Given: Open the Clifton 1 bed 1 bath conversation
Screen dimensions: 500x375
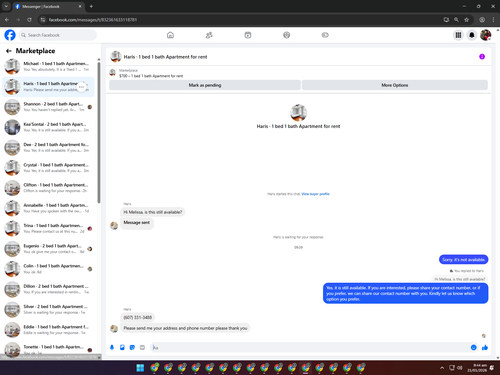Looking at the screenshot, I should 48,188.
